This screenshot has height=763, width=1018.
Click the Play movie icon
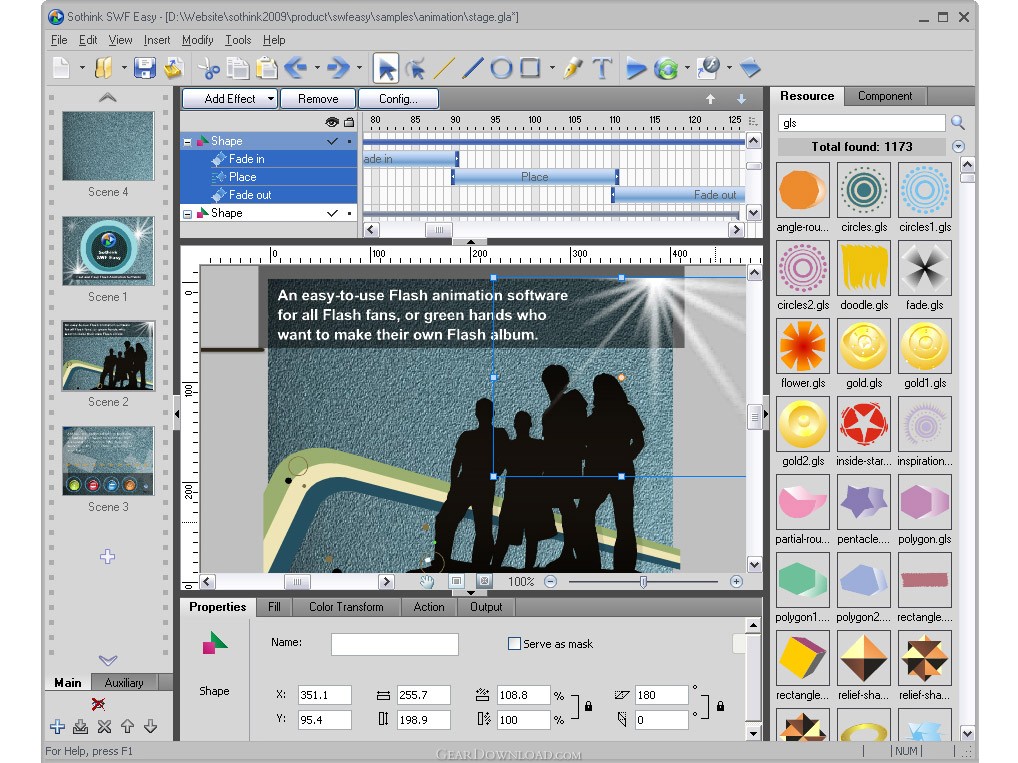tap(636, 68)
